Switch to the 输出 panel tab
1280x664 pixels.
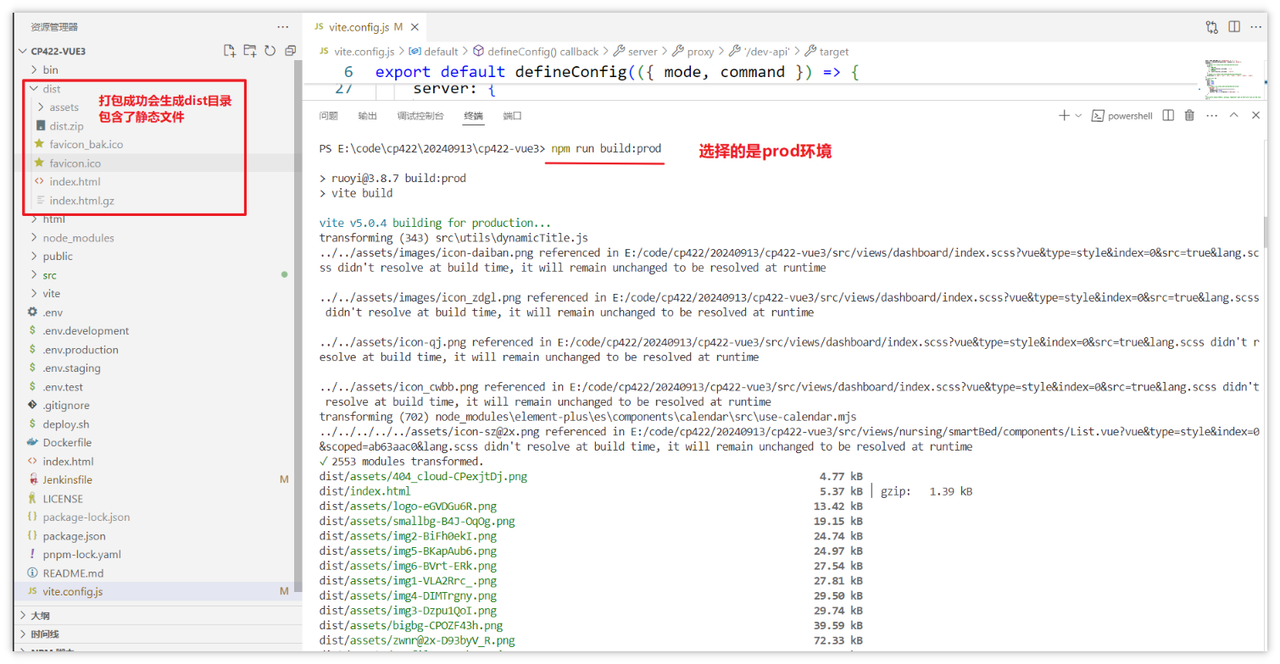[367, 116]
